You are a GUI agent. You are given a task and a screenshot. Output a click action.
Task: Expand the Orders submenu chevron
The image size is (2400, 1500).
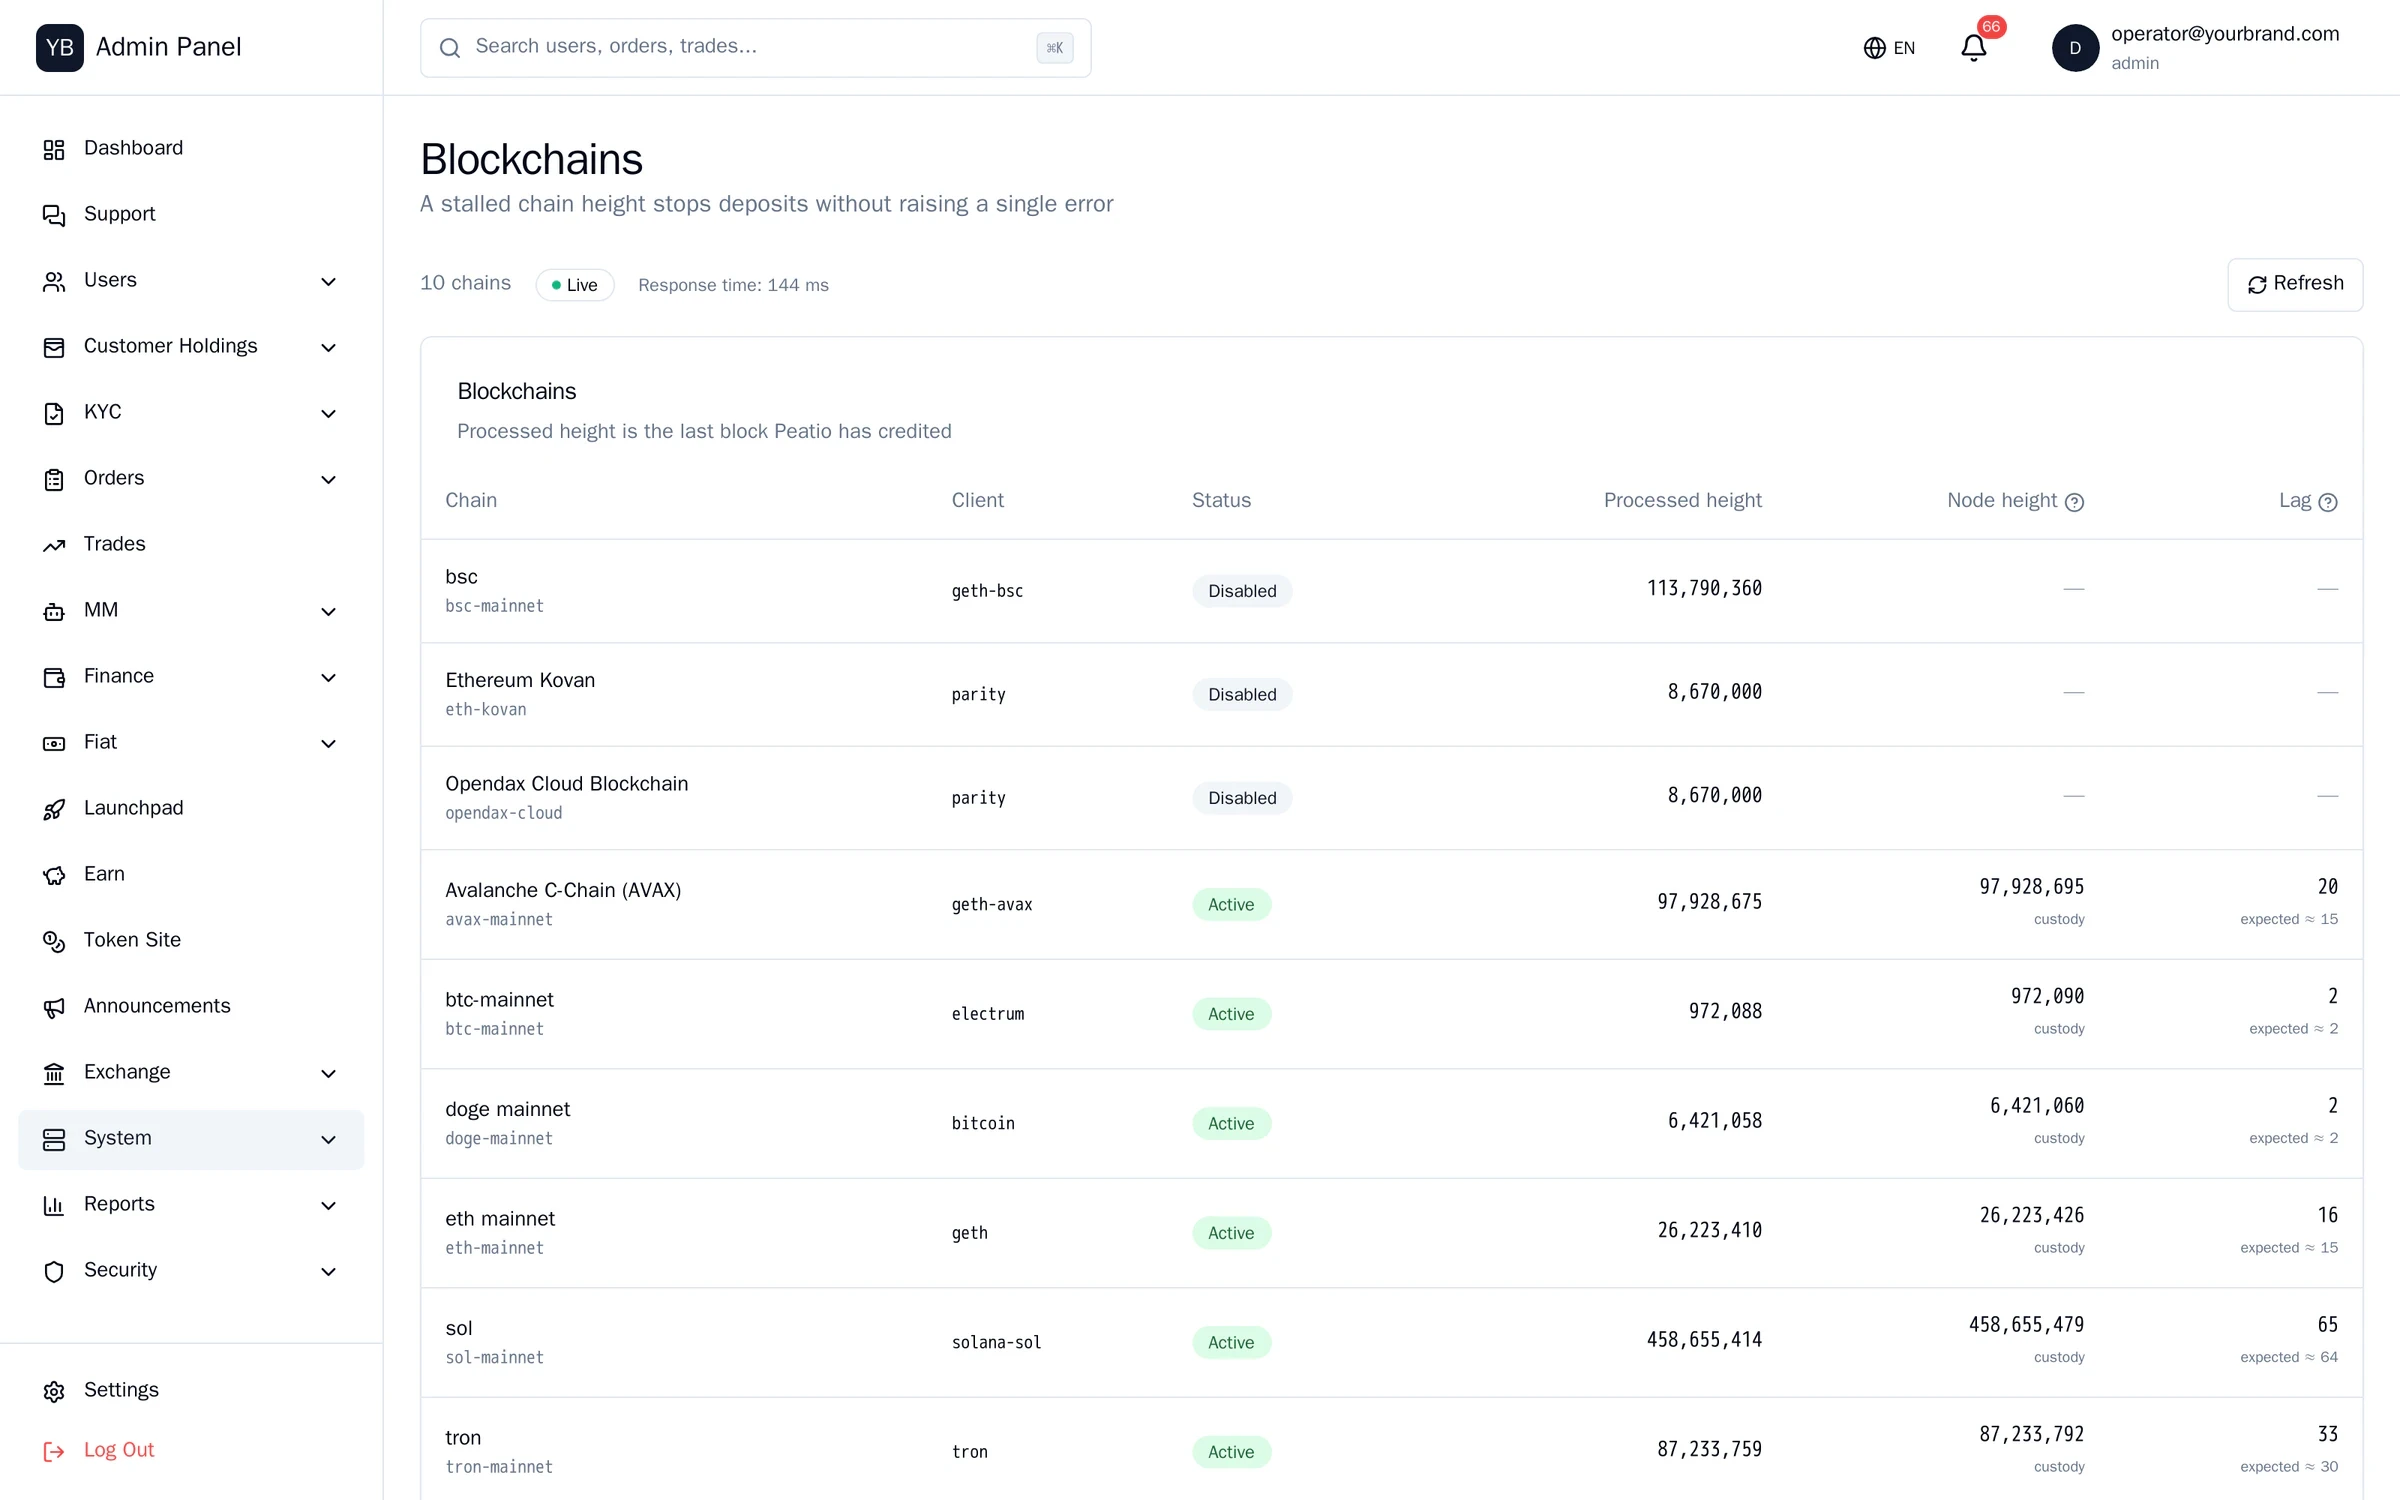[328, 480]
